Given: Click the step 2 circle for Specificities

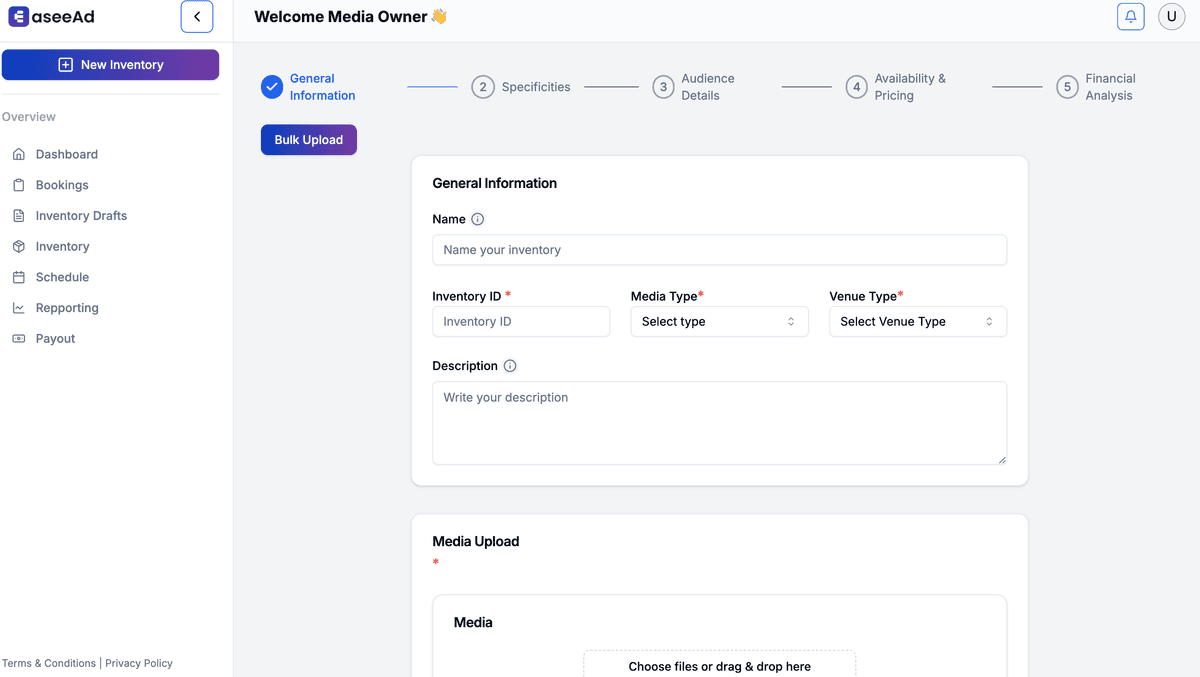Looking at the screenshot, I should pos(483,87).
